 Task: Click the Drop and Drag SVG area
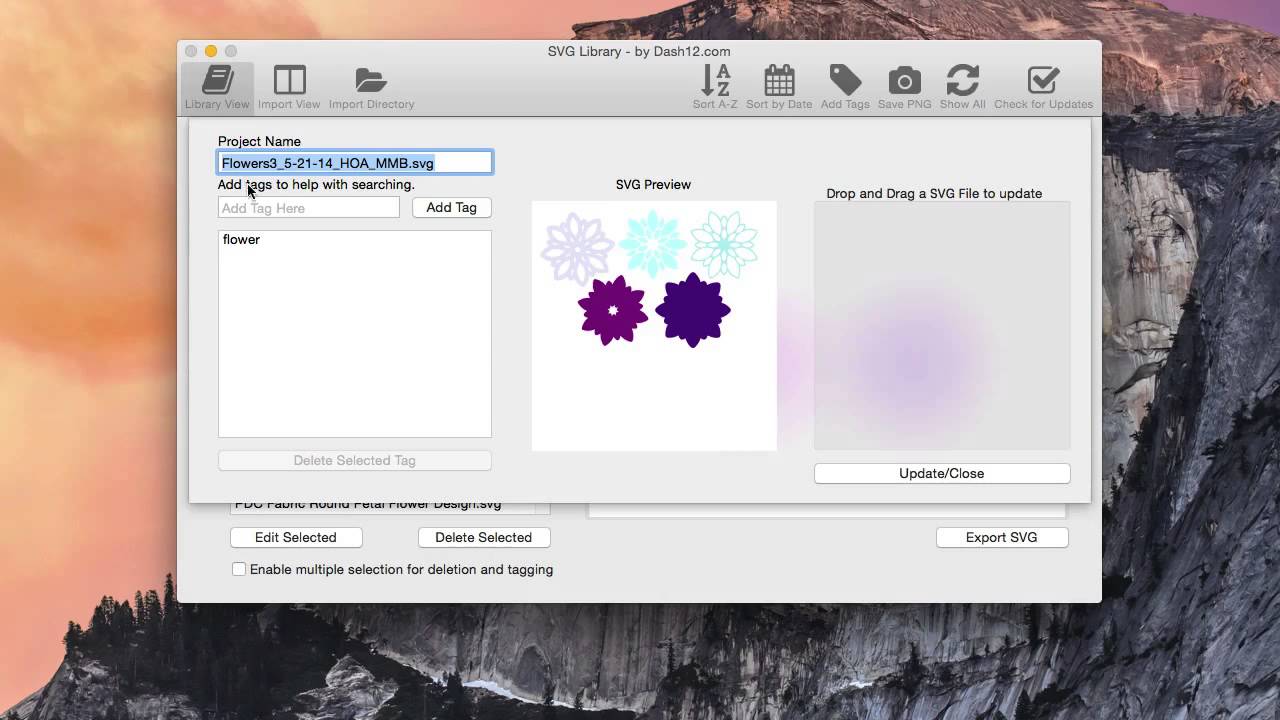pyautogui.click(x=942, y=326)
